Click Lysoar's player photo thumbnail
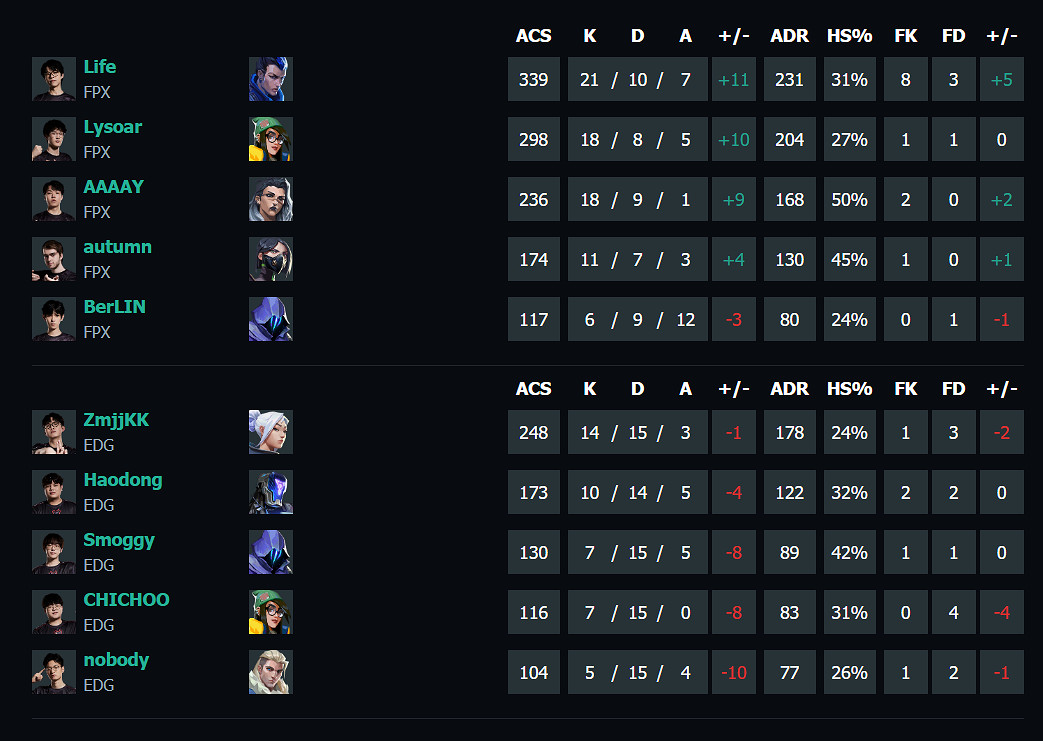The width and height of the screenshot is (1043, 741). pos(54,139)
